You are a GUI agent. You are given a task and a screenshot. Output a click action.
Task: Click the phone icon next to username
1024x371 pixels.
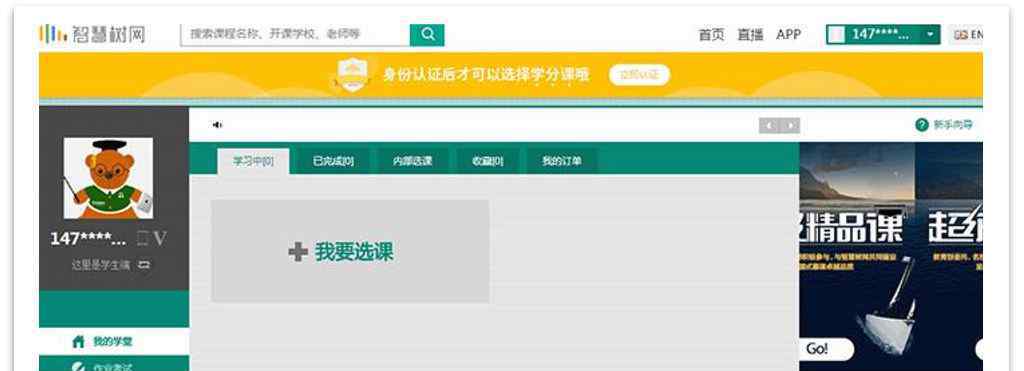pos(142,239)
